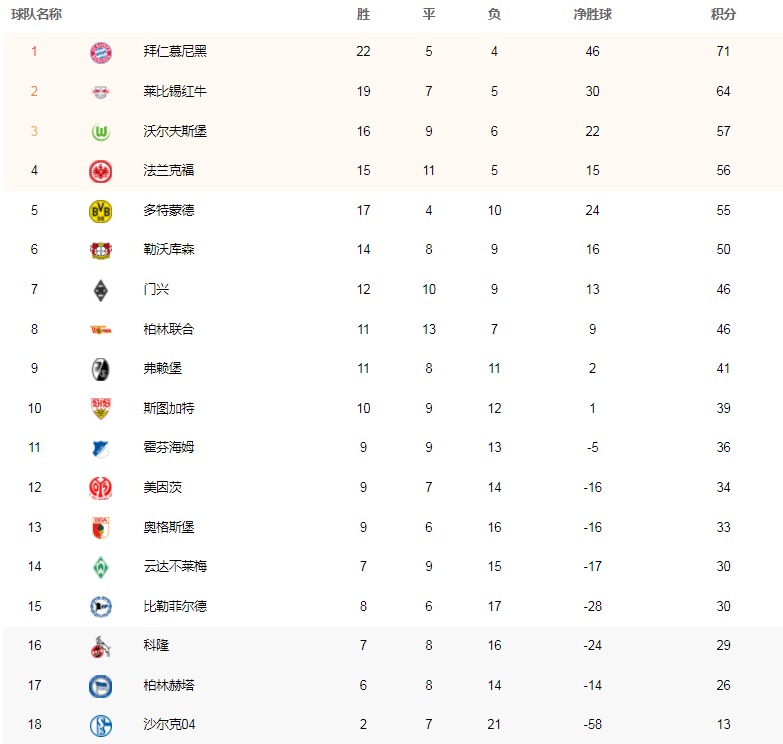Click the Schalke 04 blue logo
The width and height of the screenshot is (783, 744).
(100, 726)
